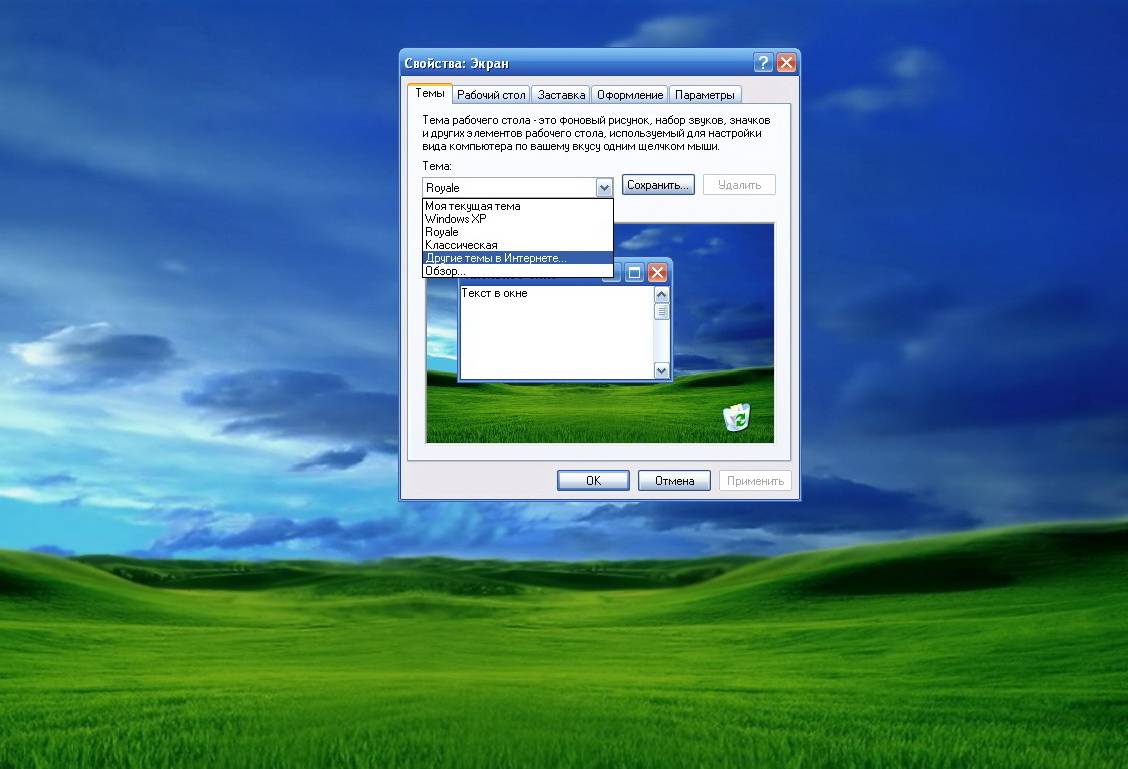Confirm with the OK button
1128x769 pixels.
tap(593, 481)
